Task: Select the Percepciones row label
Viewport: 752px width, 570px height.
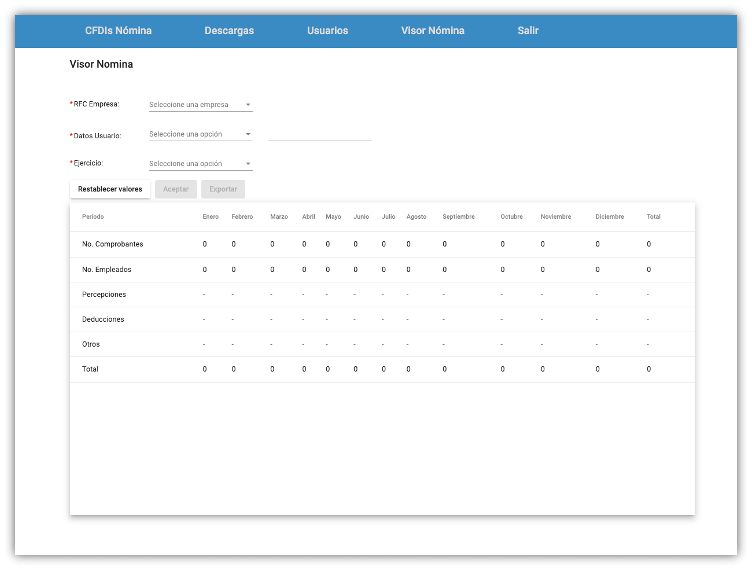Action: 104,294
